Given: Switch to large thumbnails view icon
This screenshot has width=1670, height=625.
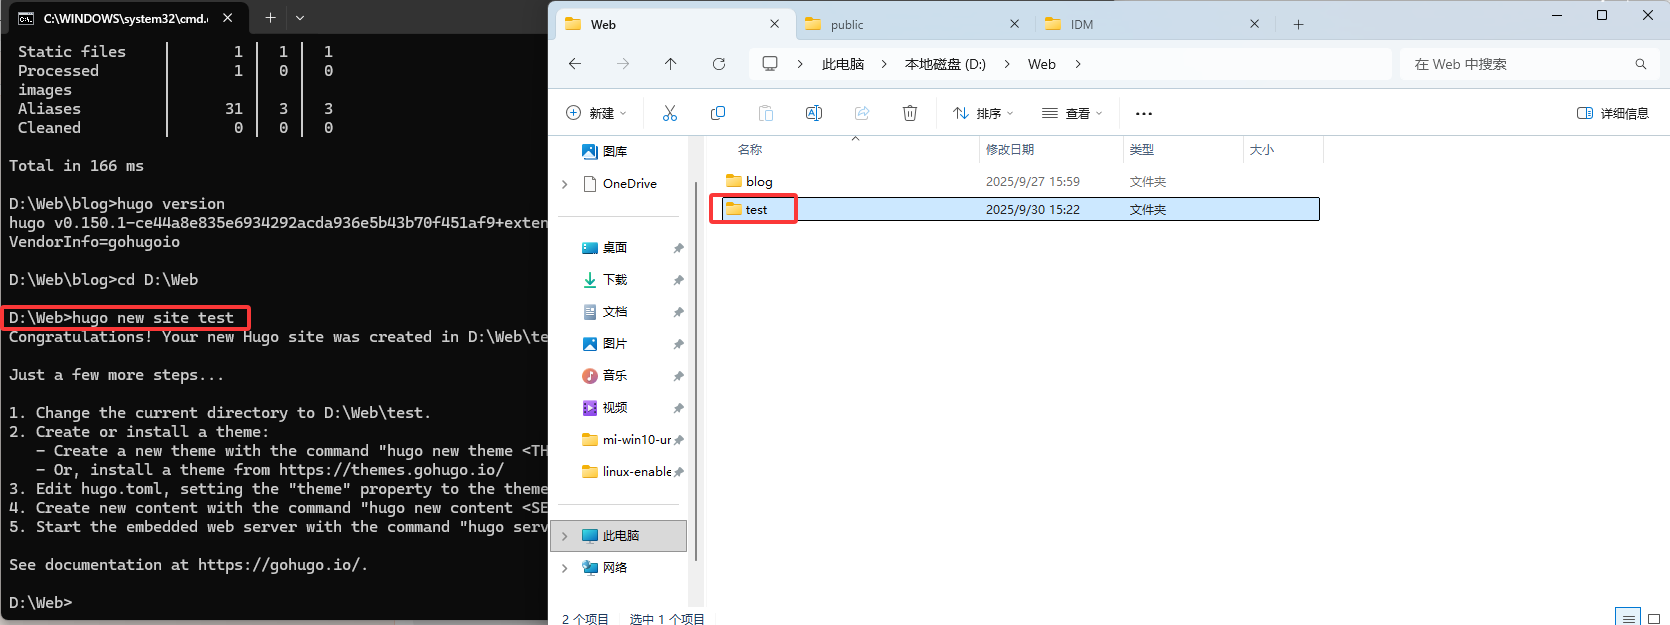Looking at the screenshot, I should click(1653, 618).
